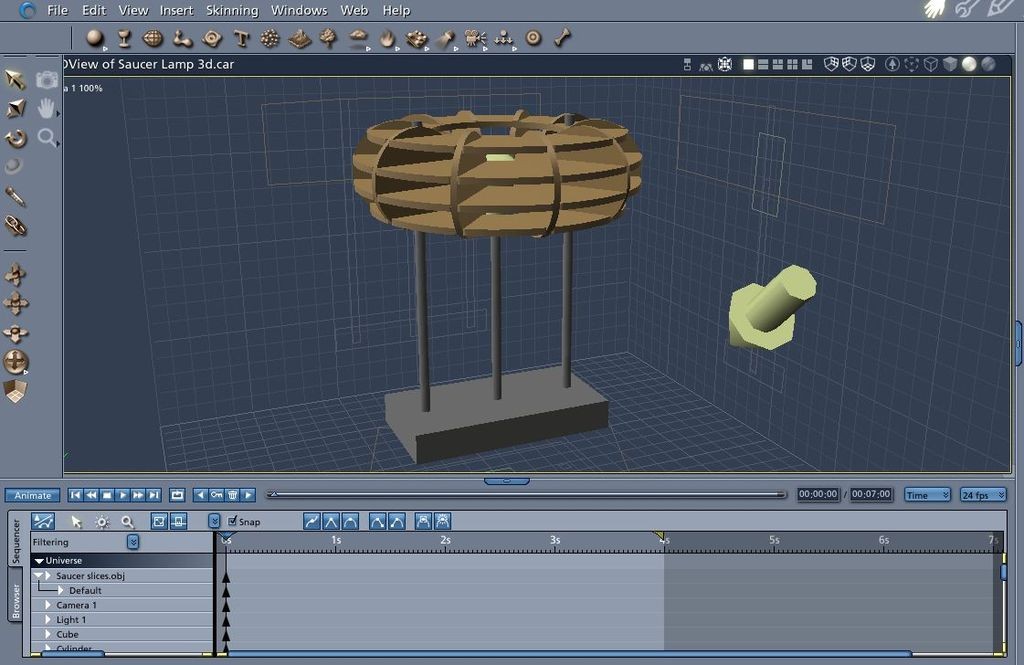Toggle the graph editor curve view button

43,521
